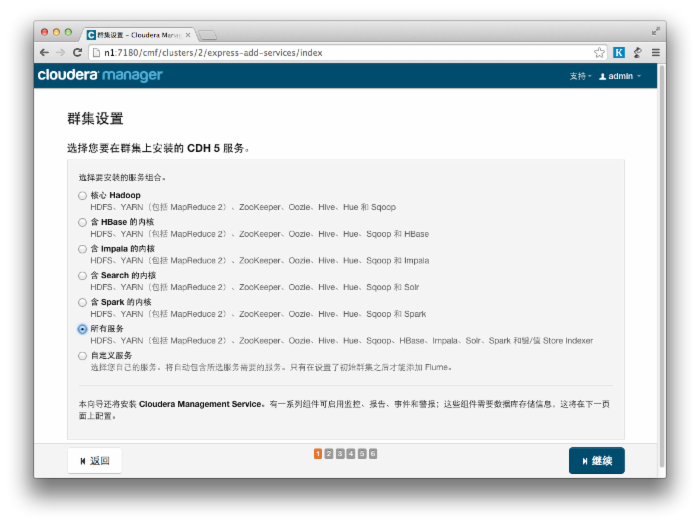Expand the admin user dropdown
Image resolution: width=700 pixels, height=525 pixels.
pos(620,76)
